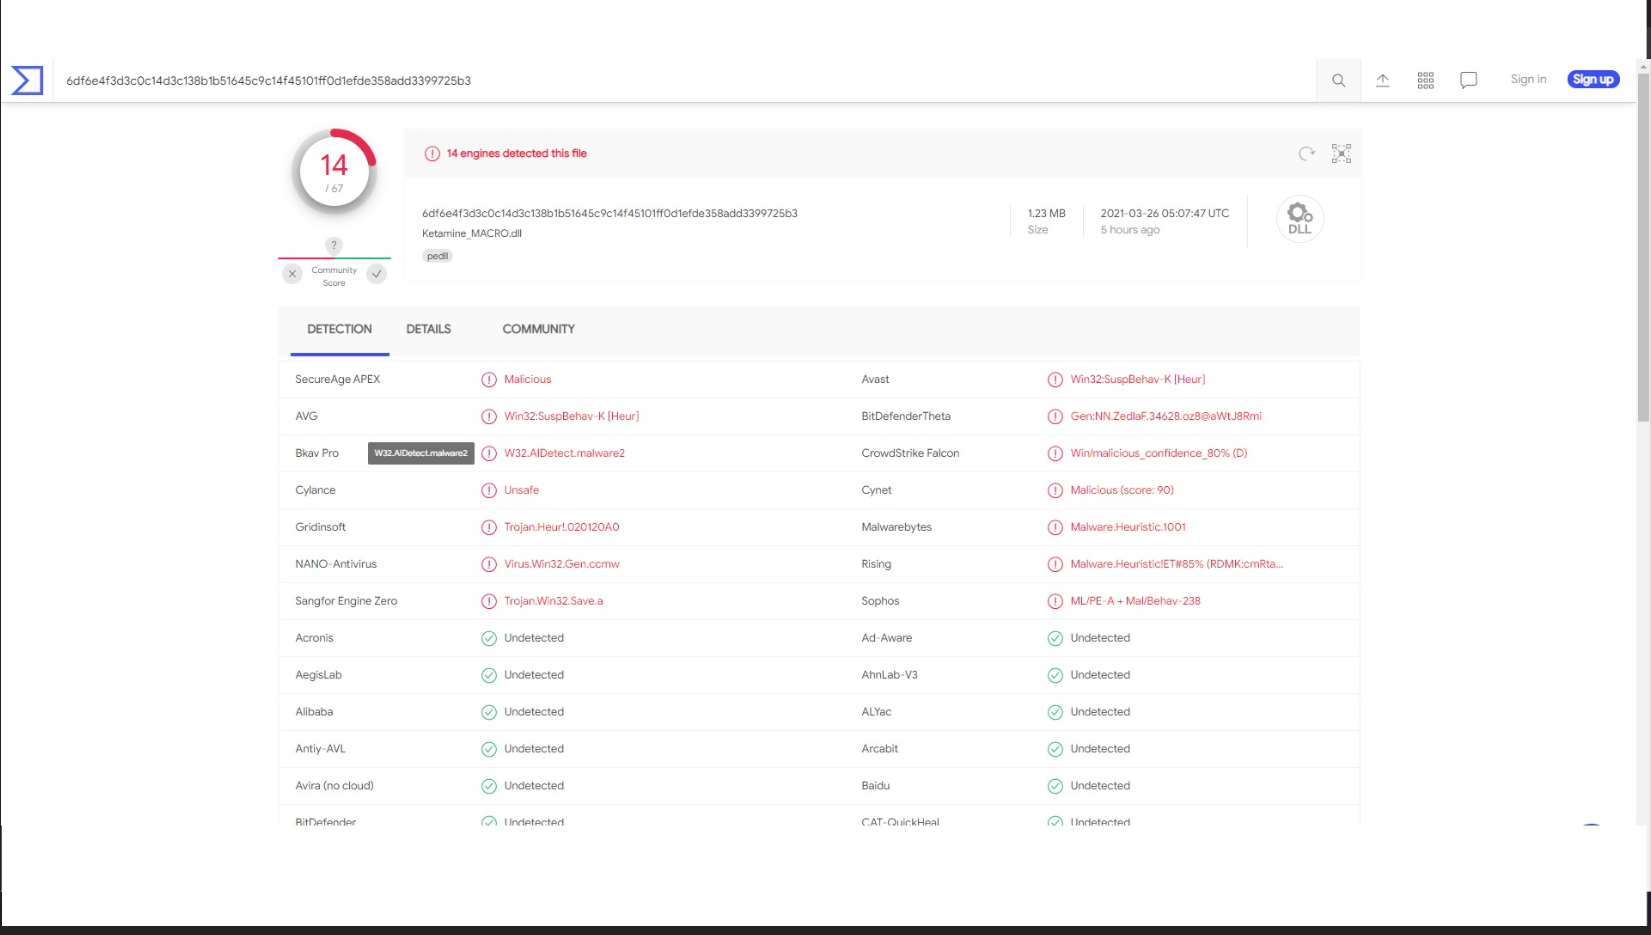Click the Ad-Aware engine name
Image resolution: width=1651 pixels, height=935 pixels.
tap(887, 638)
